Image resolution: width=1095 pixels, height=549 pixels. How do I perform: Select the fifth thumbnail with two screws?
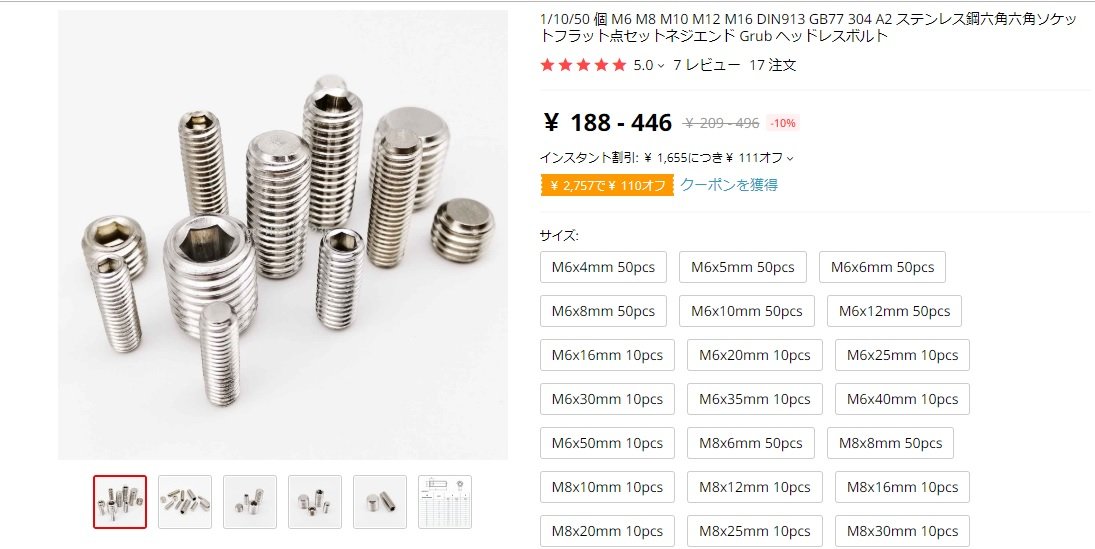380,502
